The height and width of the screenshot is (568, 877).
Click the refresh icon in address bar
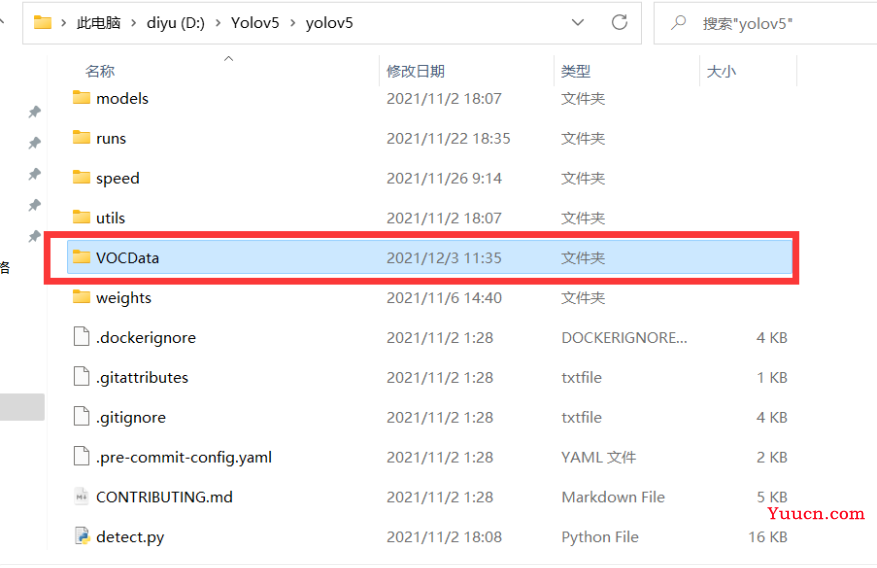(x=619, y=22)
